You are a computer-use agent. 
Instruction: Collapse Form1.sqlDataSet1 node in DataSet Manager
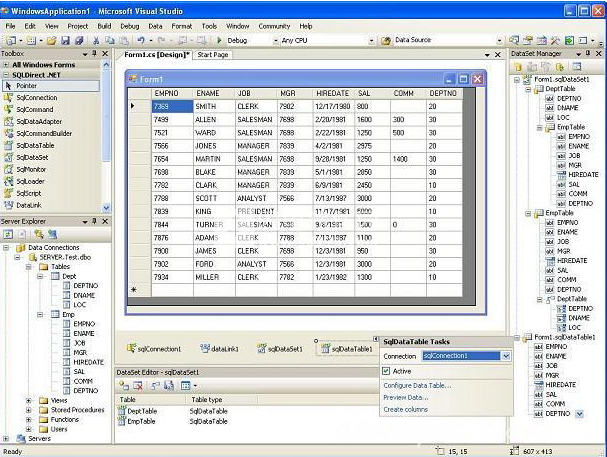click(x=517, y=80)
